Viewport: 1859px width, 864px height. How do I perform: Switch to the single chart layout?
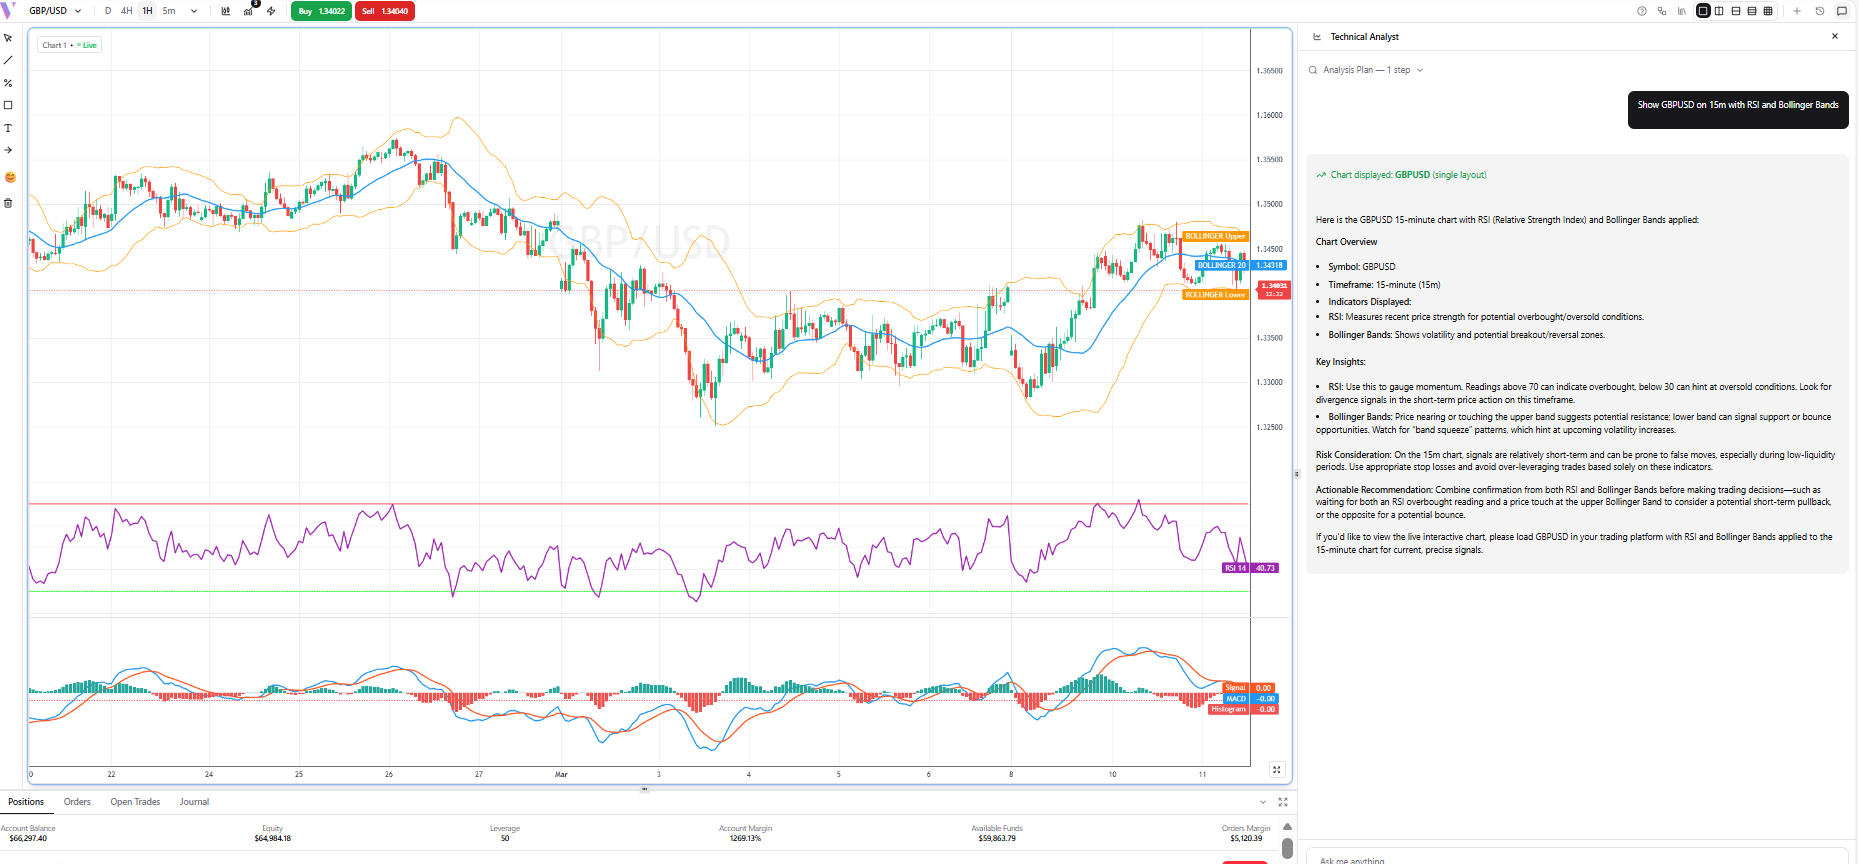point(1703,11)
